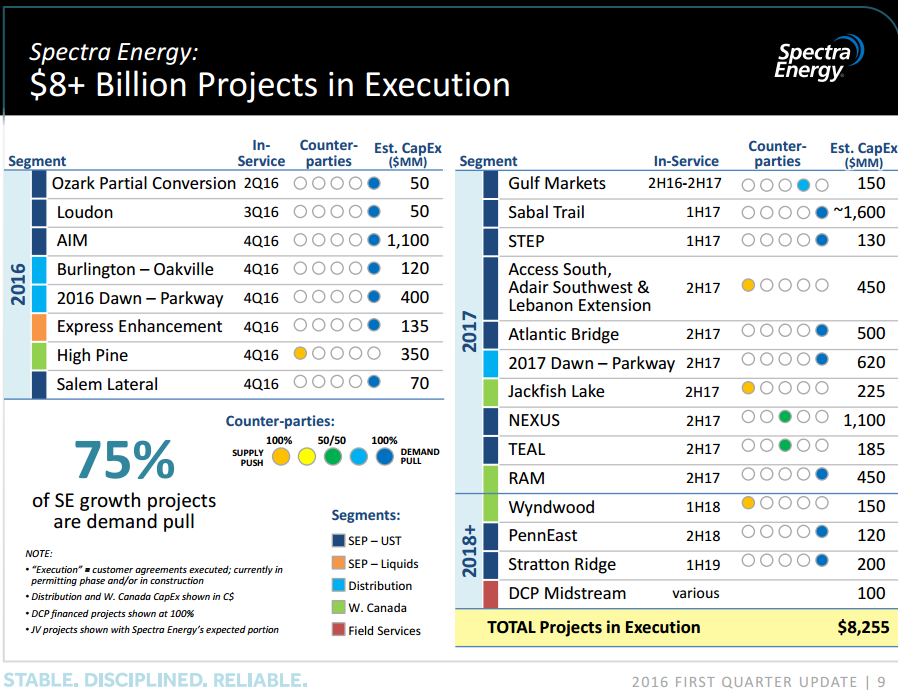Click the orange segment marker beside Express Enhancement
Viewport: 898px width, 694px height.
39,327
